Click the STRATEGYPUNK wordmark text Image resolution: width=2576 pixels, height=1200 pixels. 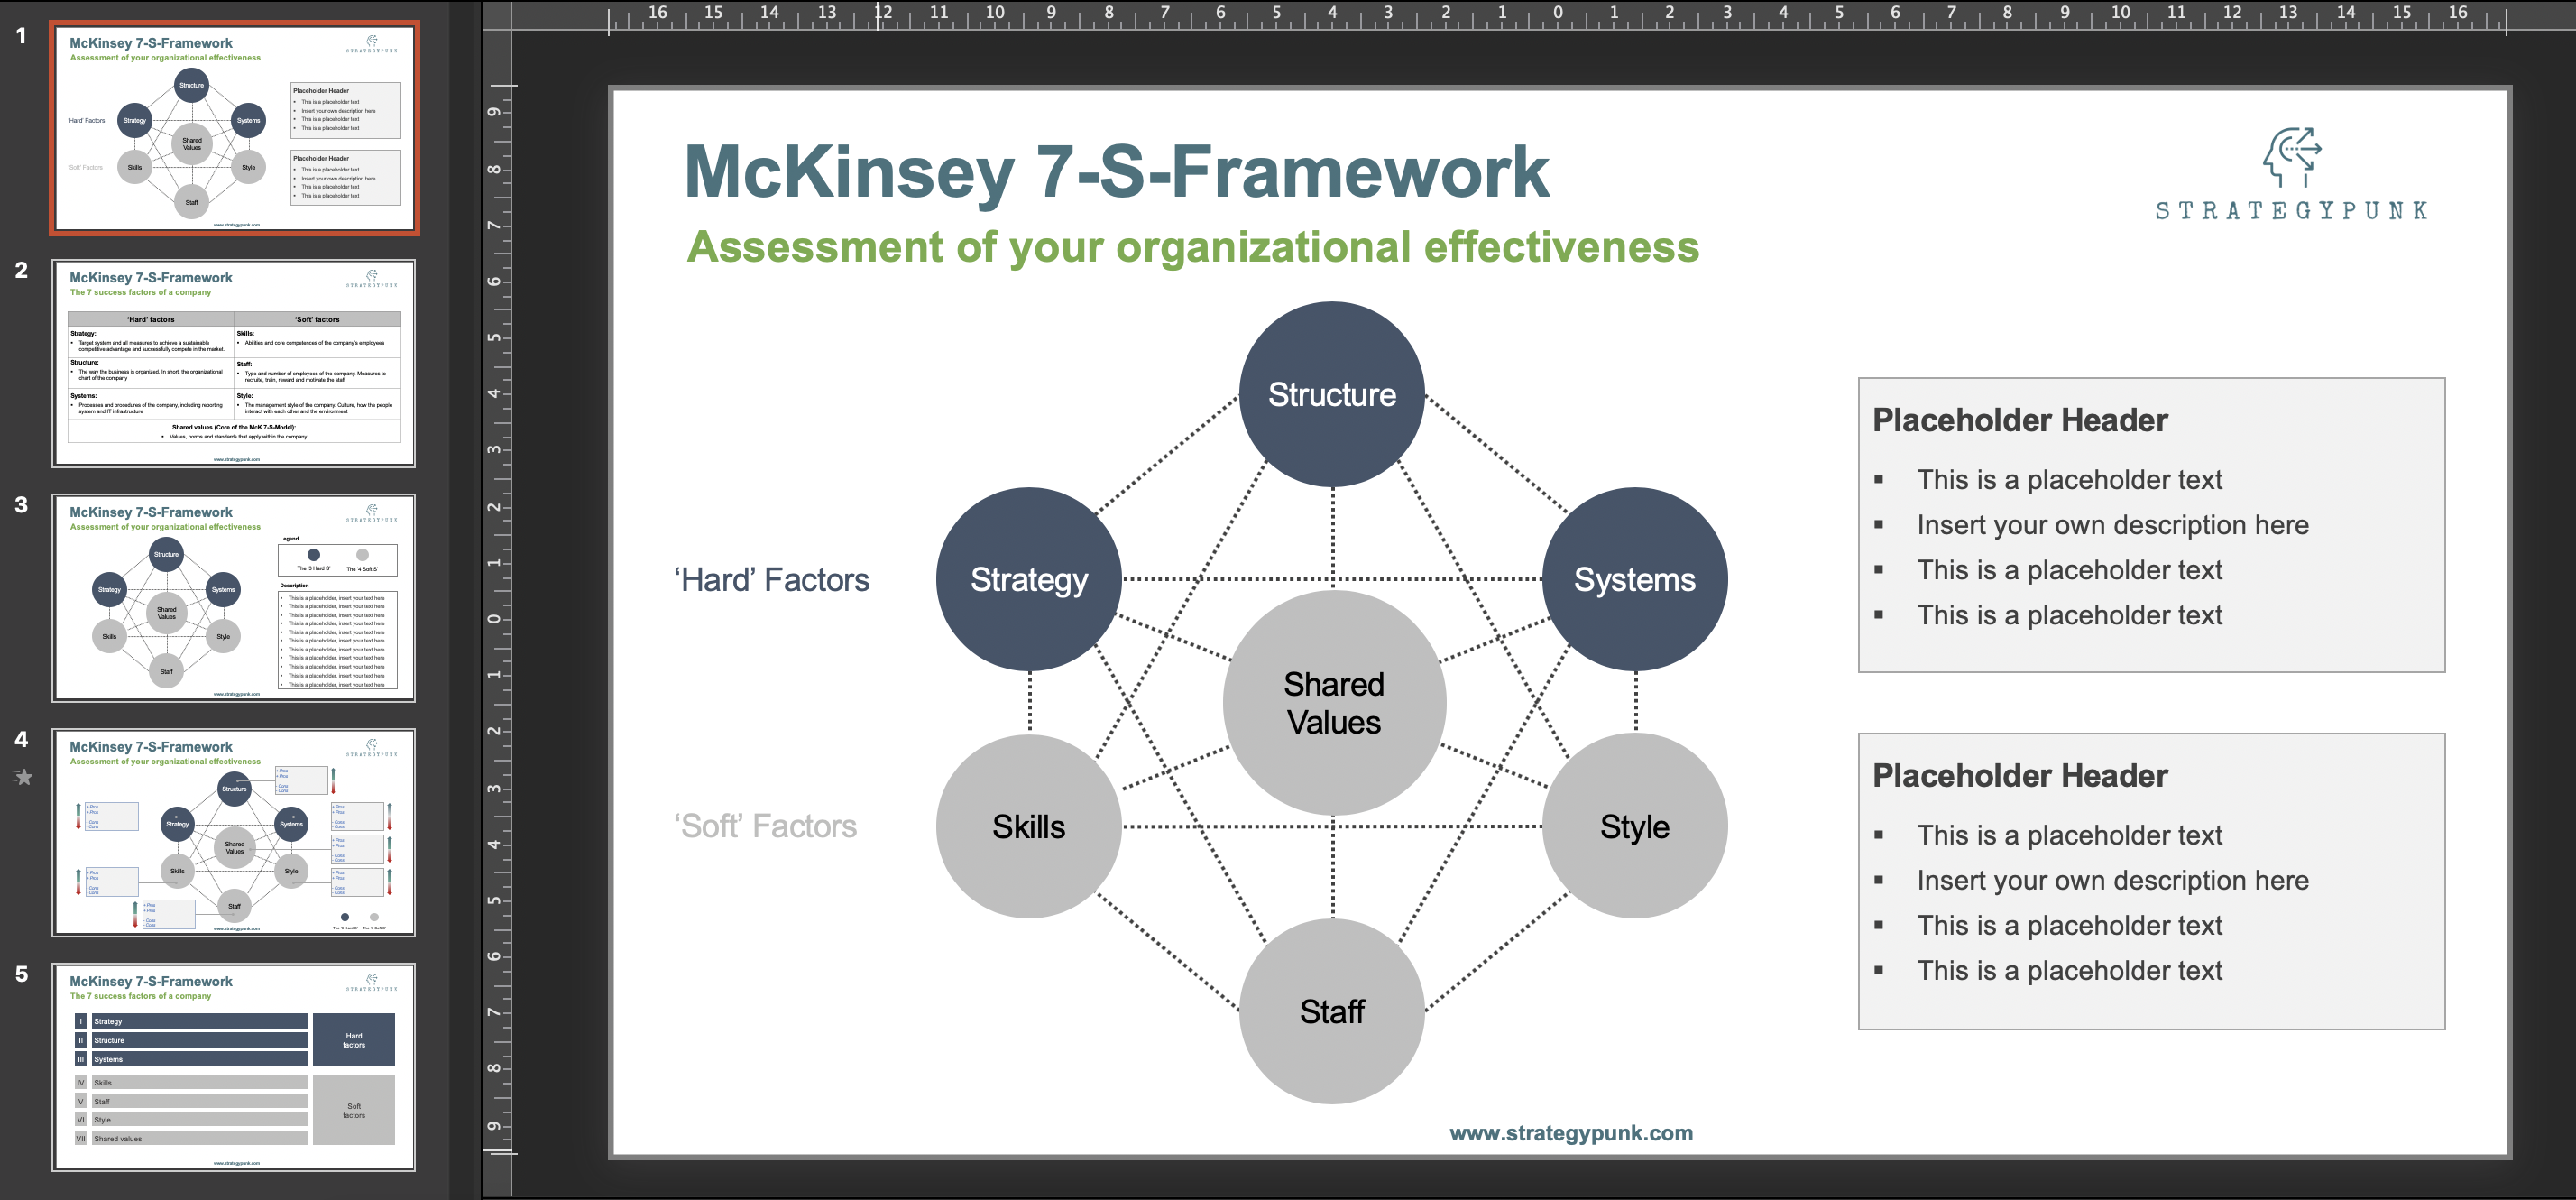coord(2291,211)
